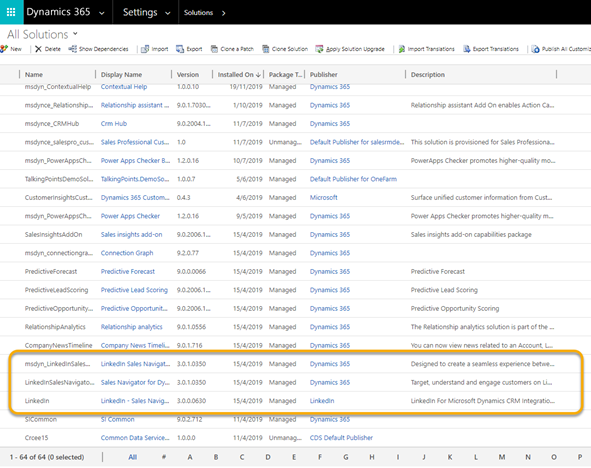Click the New solution icon
Image resolution: width=591 pixels, height=468 pixels.
pyautogui.click(x=4, y=49)
